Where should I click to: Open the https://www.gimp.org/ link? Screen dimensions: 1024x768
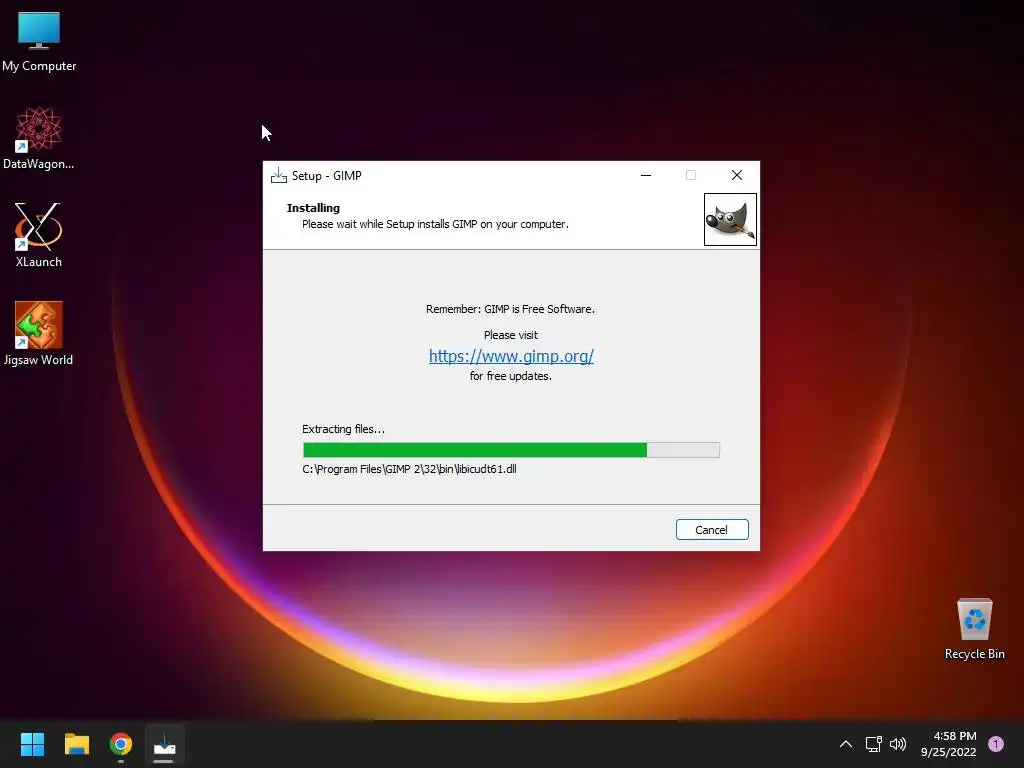[x=511, y=356]
